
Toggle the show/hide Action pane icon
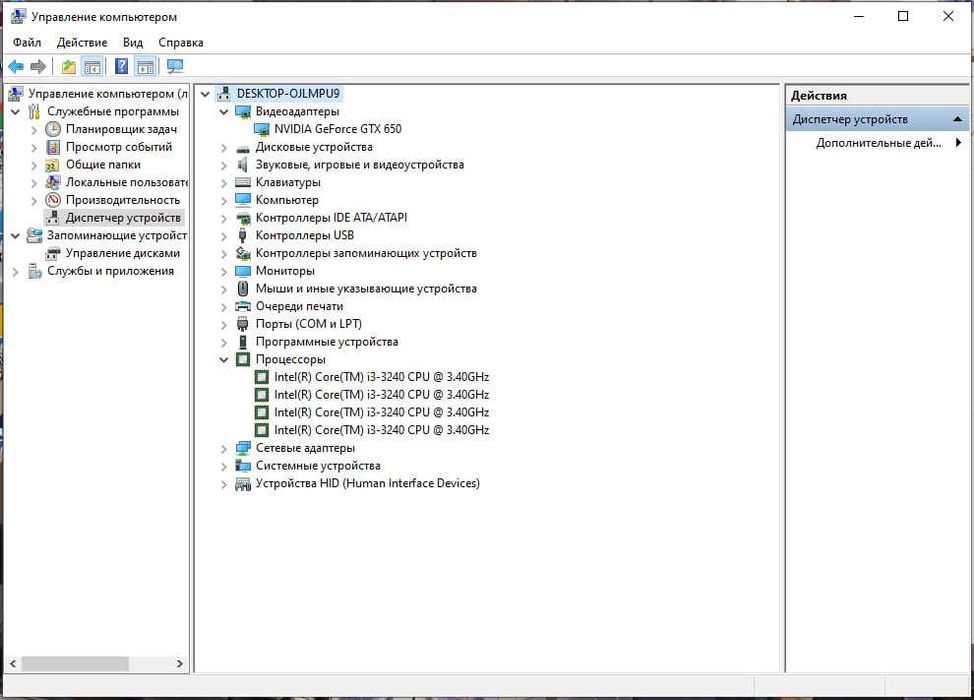tap(145, 66)
